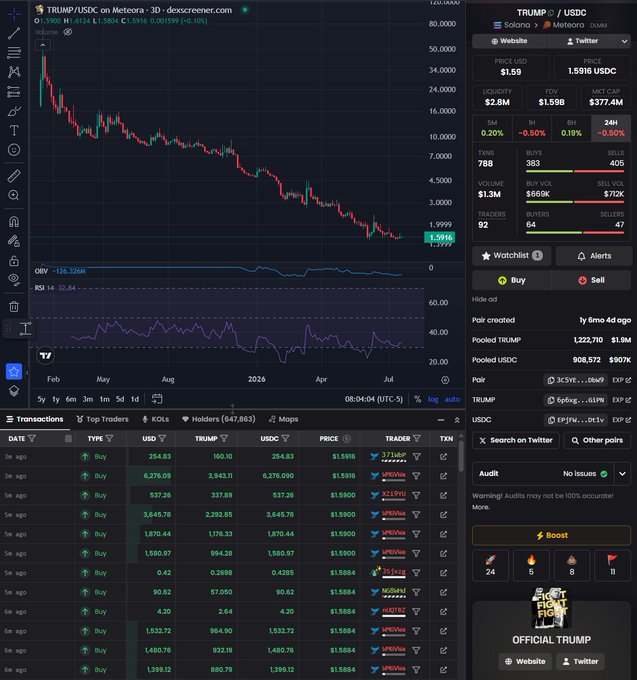The width and height of the screenshot is (637, 680).
Task: Collapse the indicator legend chevron
Action: pyautogui.click(x=42, y=45)
